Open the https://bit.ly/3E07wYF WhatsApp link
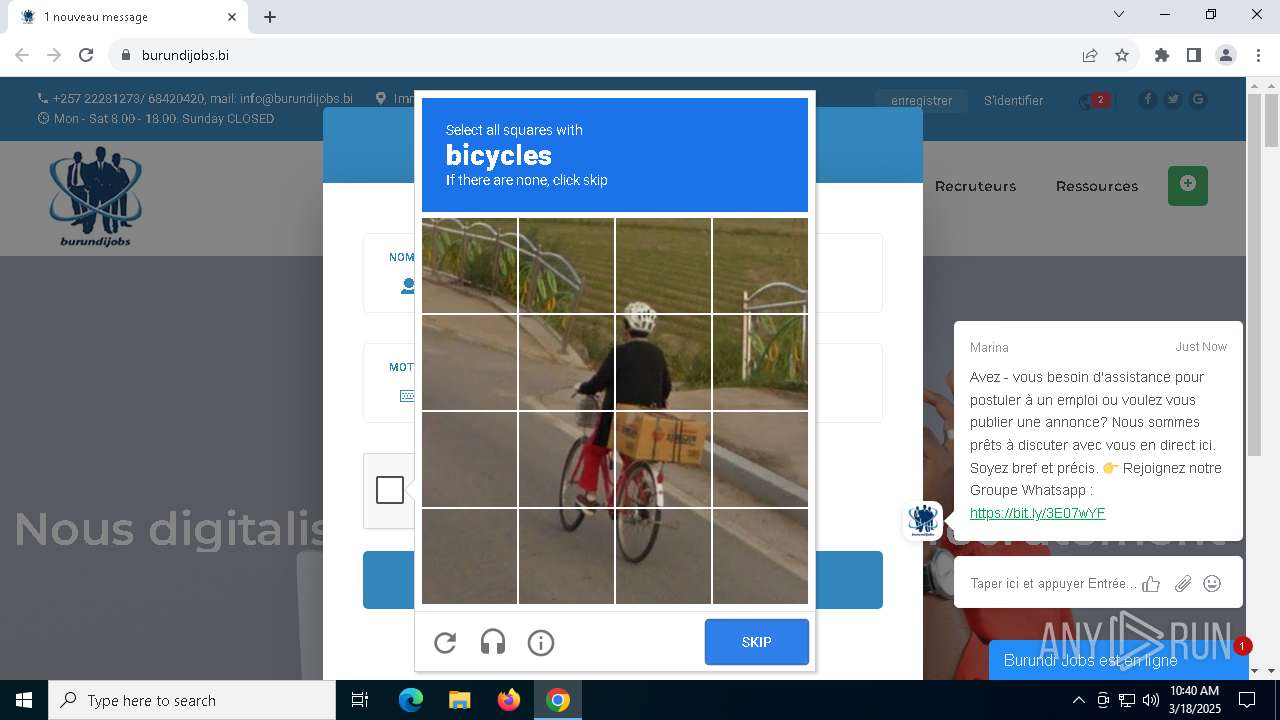This screenshot has height=720, width=1280. (1038, 513)
